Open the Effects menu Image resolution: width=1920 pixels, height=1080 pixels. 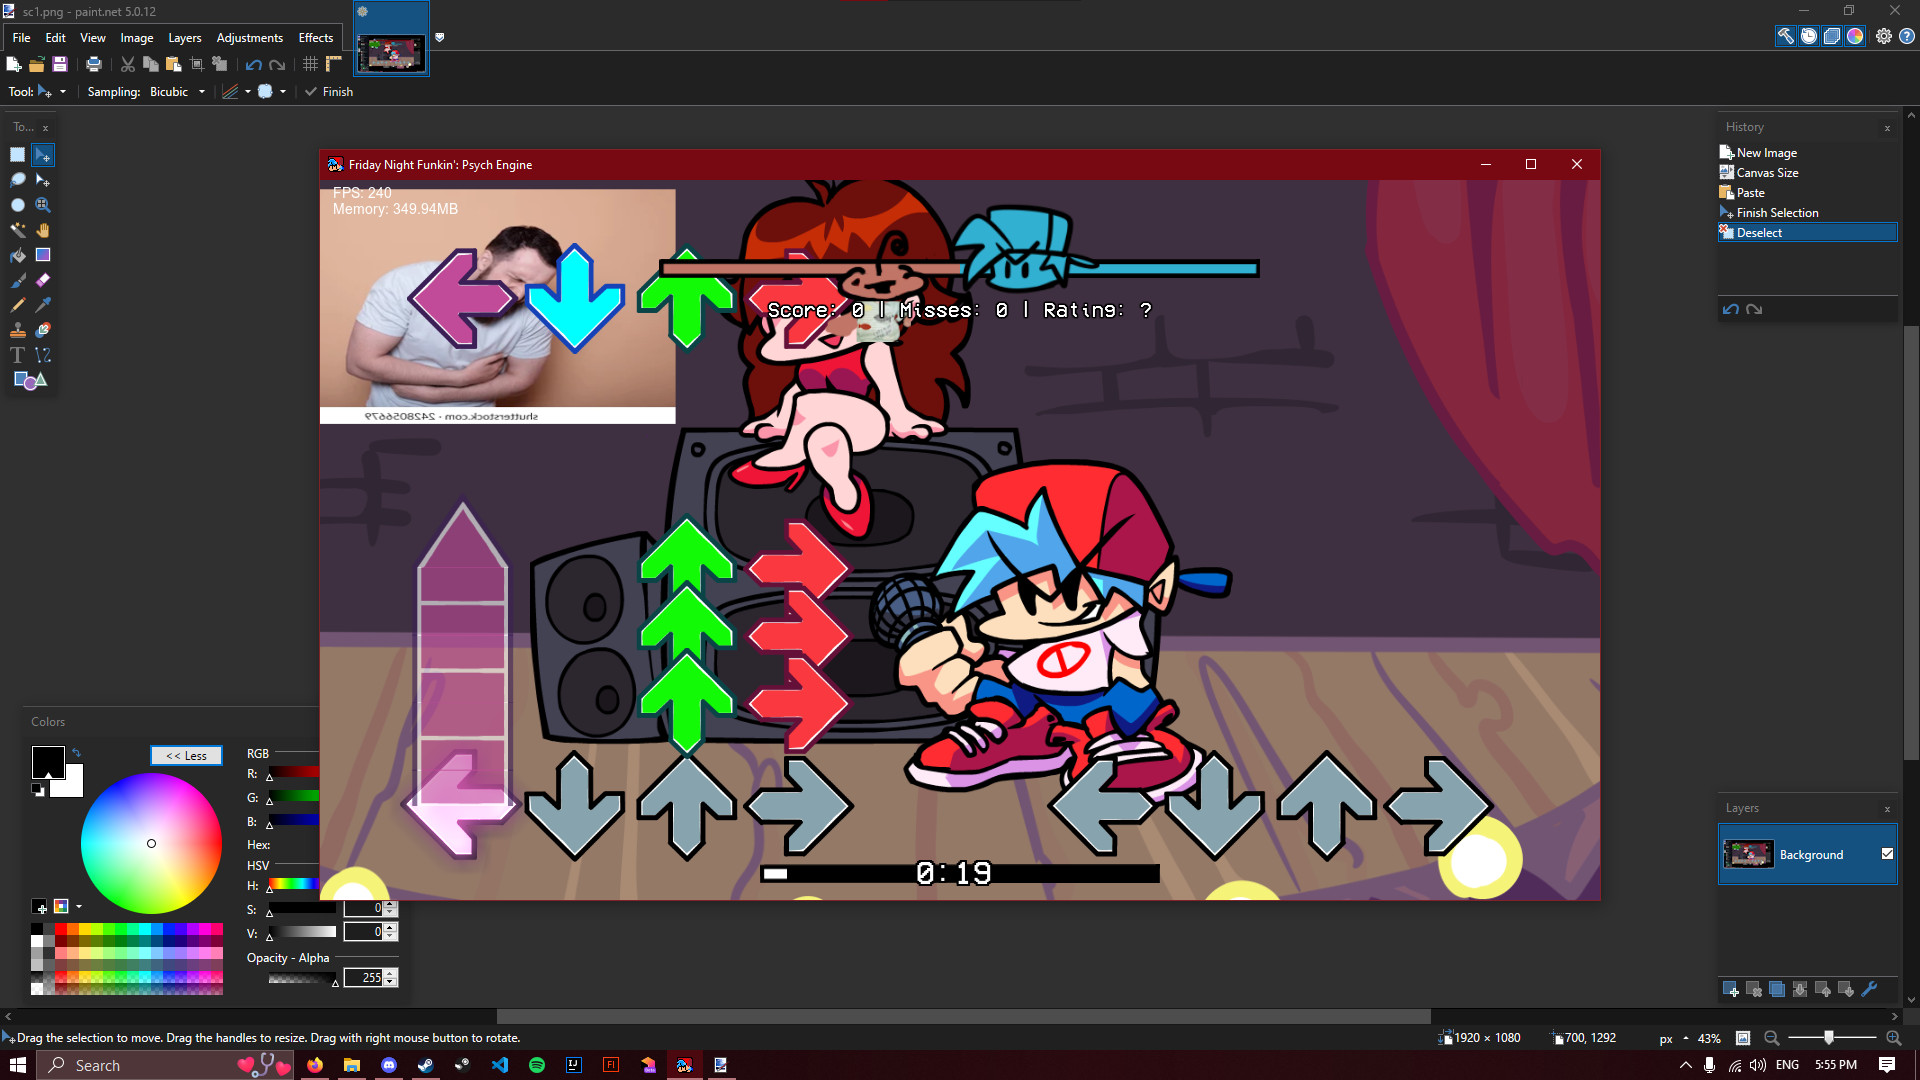coord(316,38)
